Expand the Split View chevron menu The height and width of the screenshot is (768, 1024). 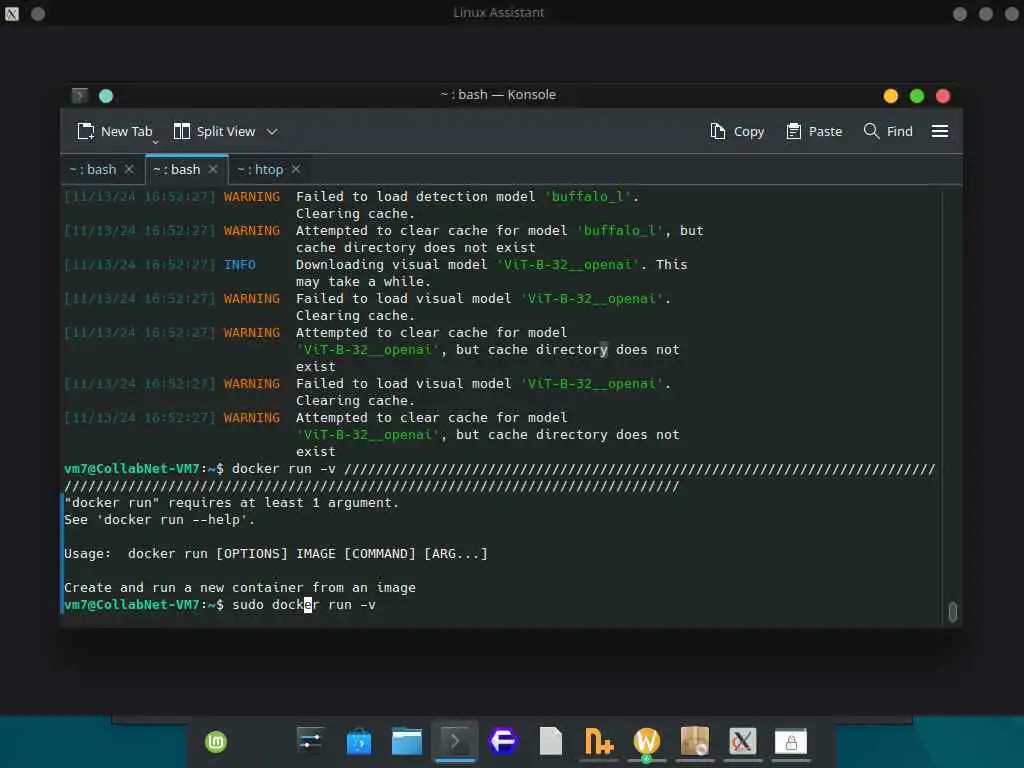pyautogui.click(x=272, y=131)
